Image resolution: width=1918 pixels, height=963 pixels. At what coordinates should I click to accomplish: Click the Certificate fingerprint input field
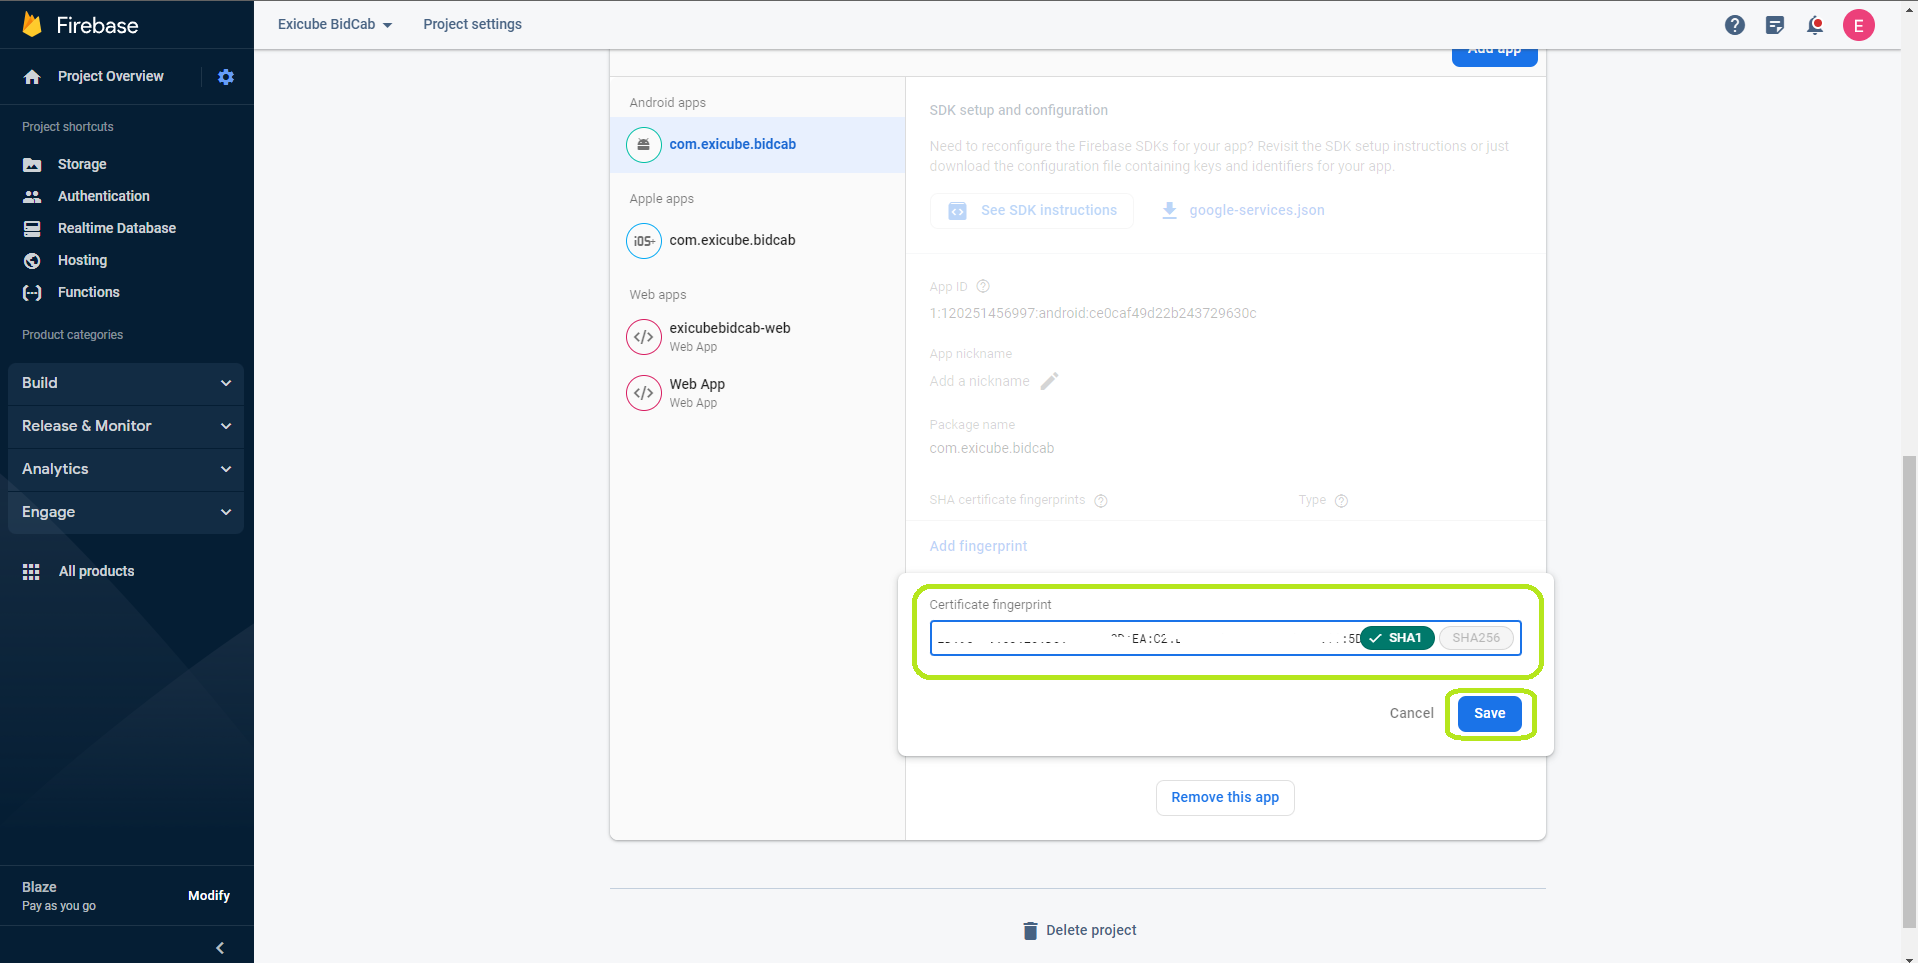coord(1140,638)
